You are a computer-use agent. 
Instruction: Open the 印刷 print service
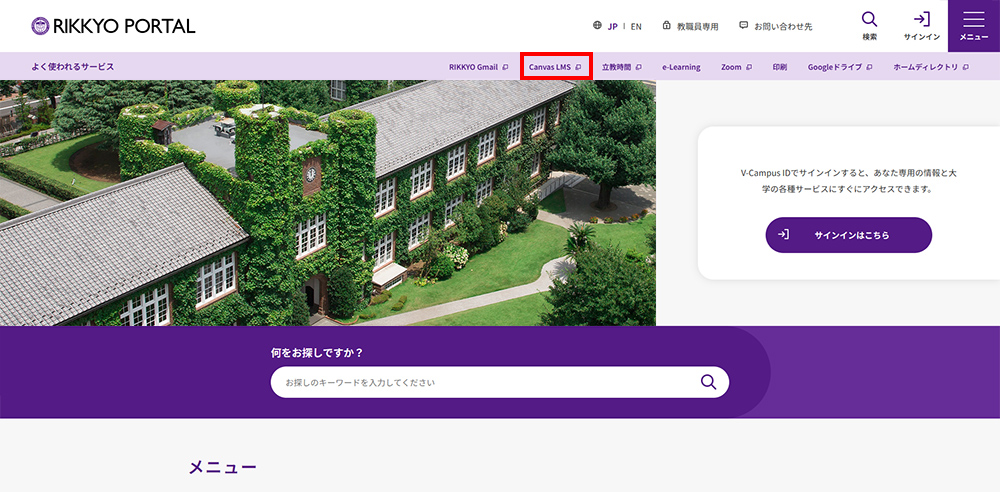click(779, 67)
